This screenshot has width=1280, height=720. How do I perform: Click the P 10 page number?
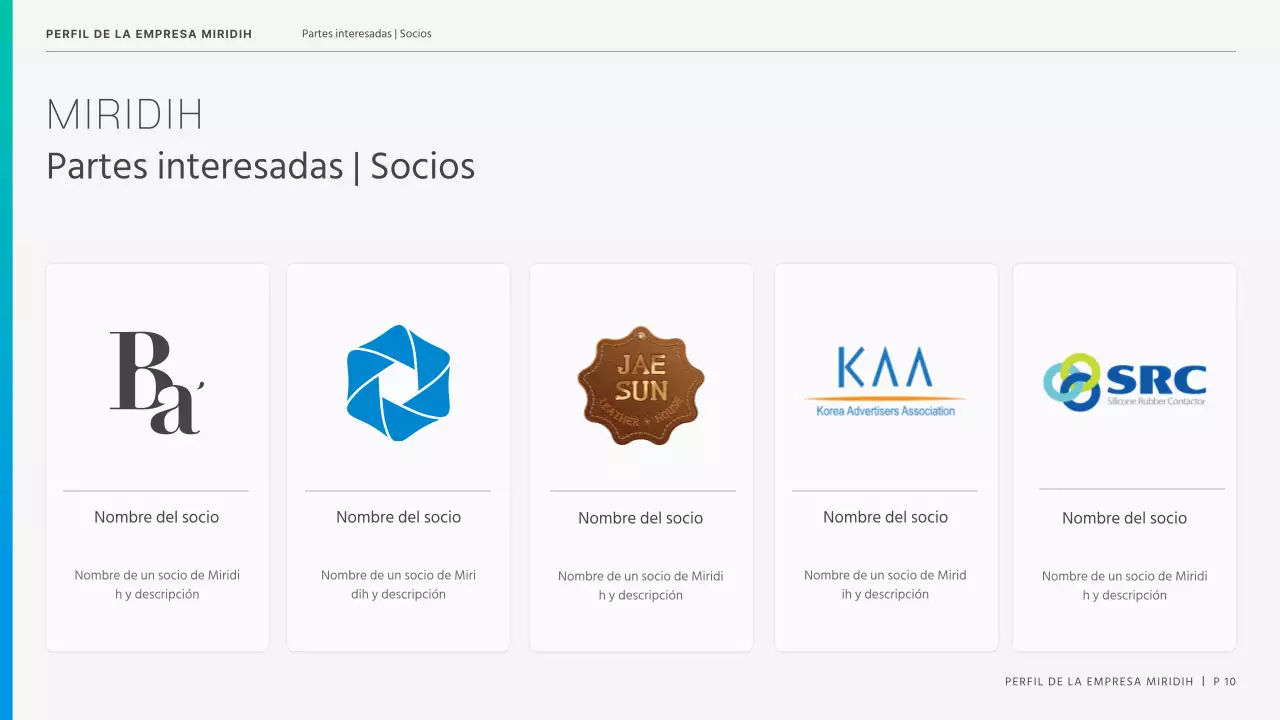(1222, 681)
